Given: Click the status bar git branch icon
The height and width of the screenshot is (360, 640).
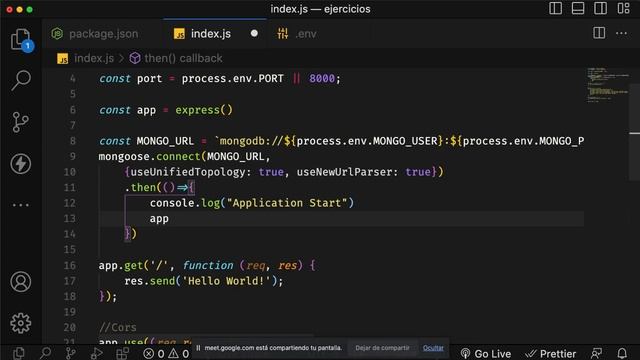Looking at the screenshot, I should click(x=71, y=353).
